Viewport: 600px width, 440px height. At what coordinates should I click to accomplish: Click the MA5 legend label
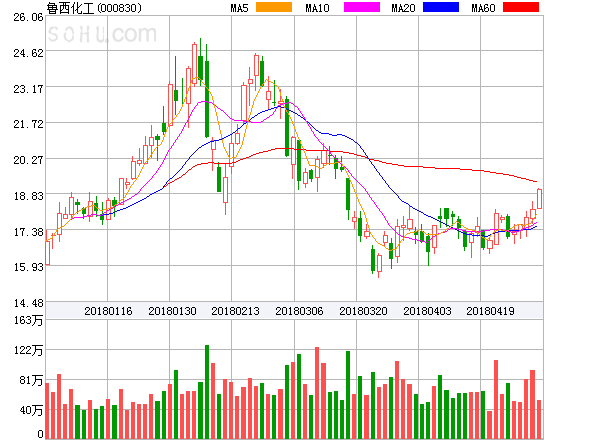pyautogui.click(x=239, y=8)
